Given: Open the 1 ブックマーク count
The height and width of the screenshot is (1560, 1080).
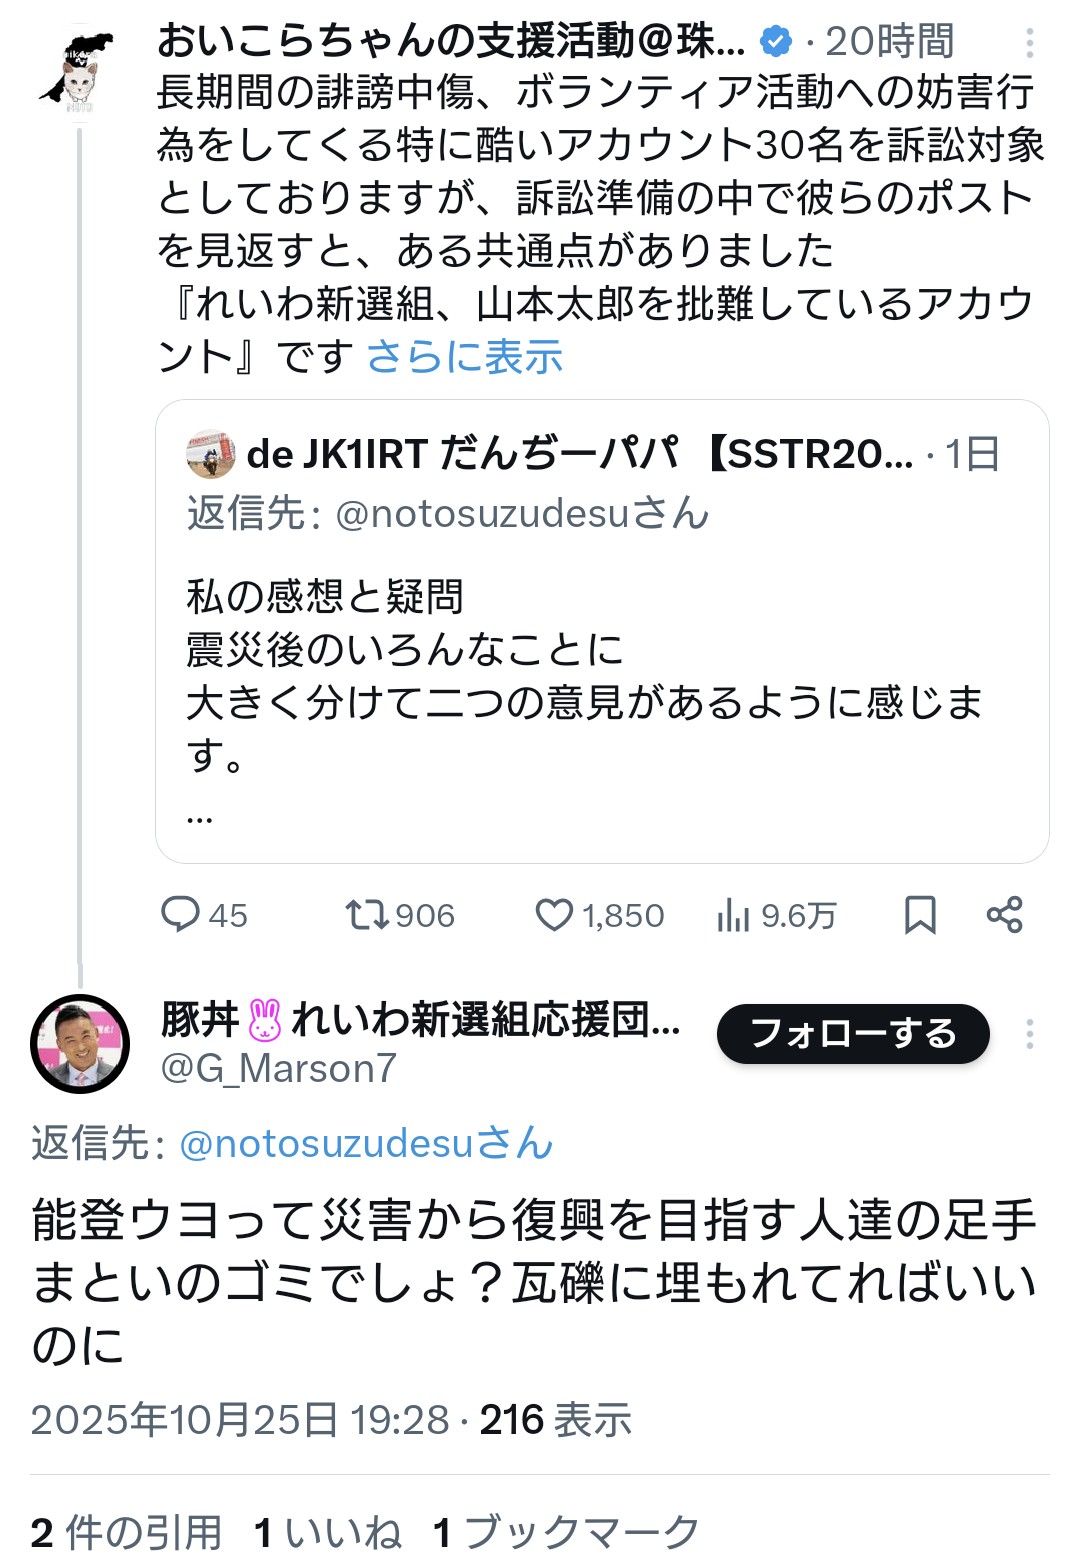Looking at the screenshot, I should (566, 1532).
